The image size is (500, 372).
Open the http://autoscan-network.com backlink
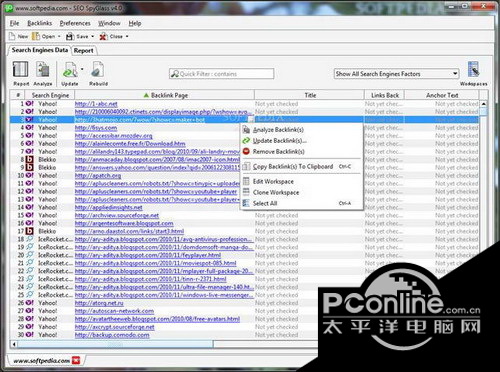pos(114,311)
